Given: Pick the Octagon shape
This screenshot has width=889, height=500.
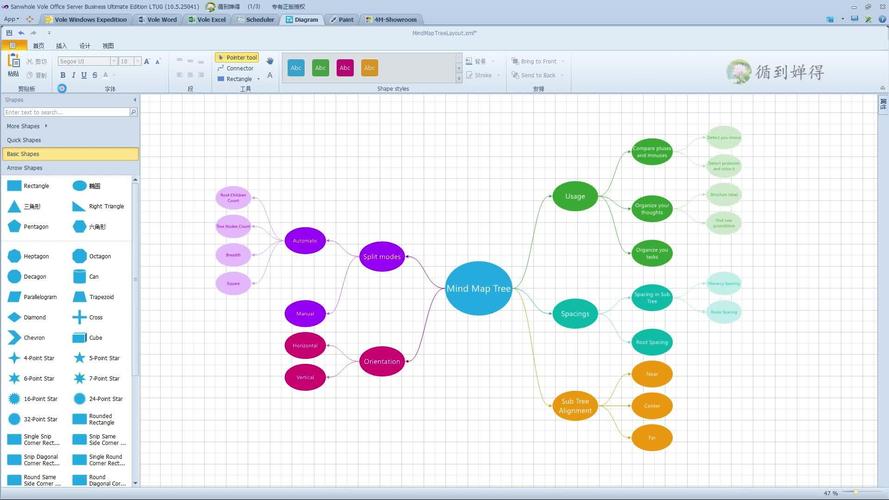Looking at the screenshot, I should pyautogui.click(x=92, y=256).
